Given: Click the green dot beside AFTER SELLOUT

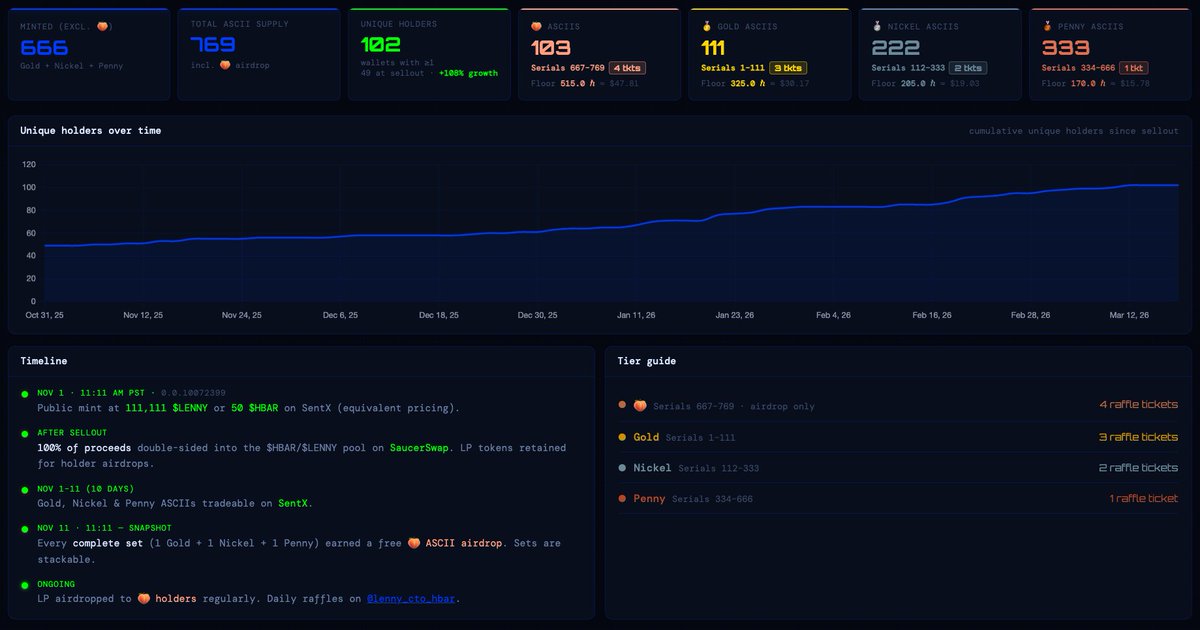Looking at the screenshot, I should tap(24, 433).
